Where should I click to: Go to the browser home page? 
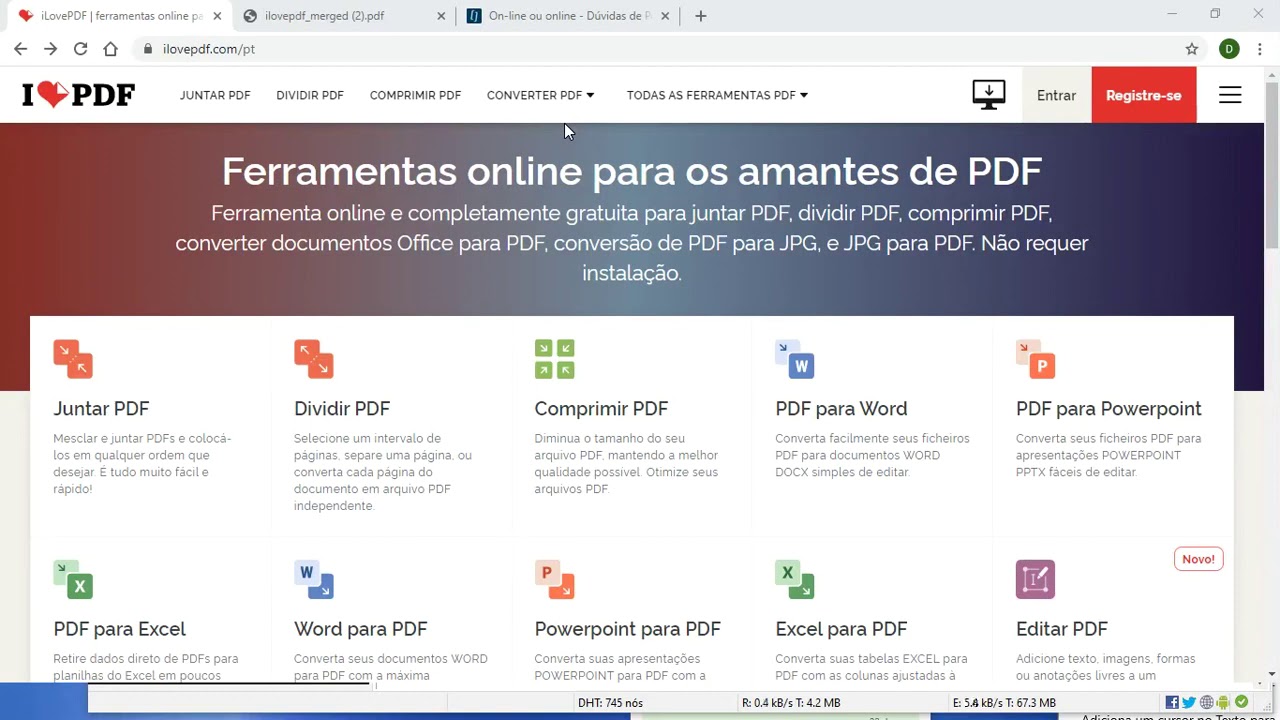tap(110, 49)
